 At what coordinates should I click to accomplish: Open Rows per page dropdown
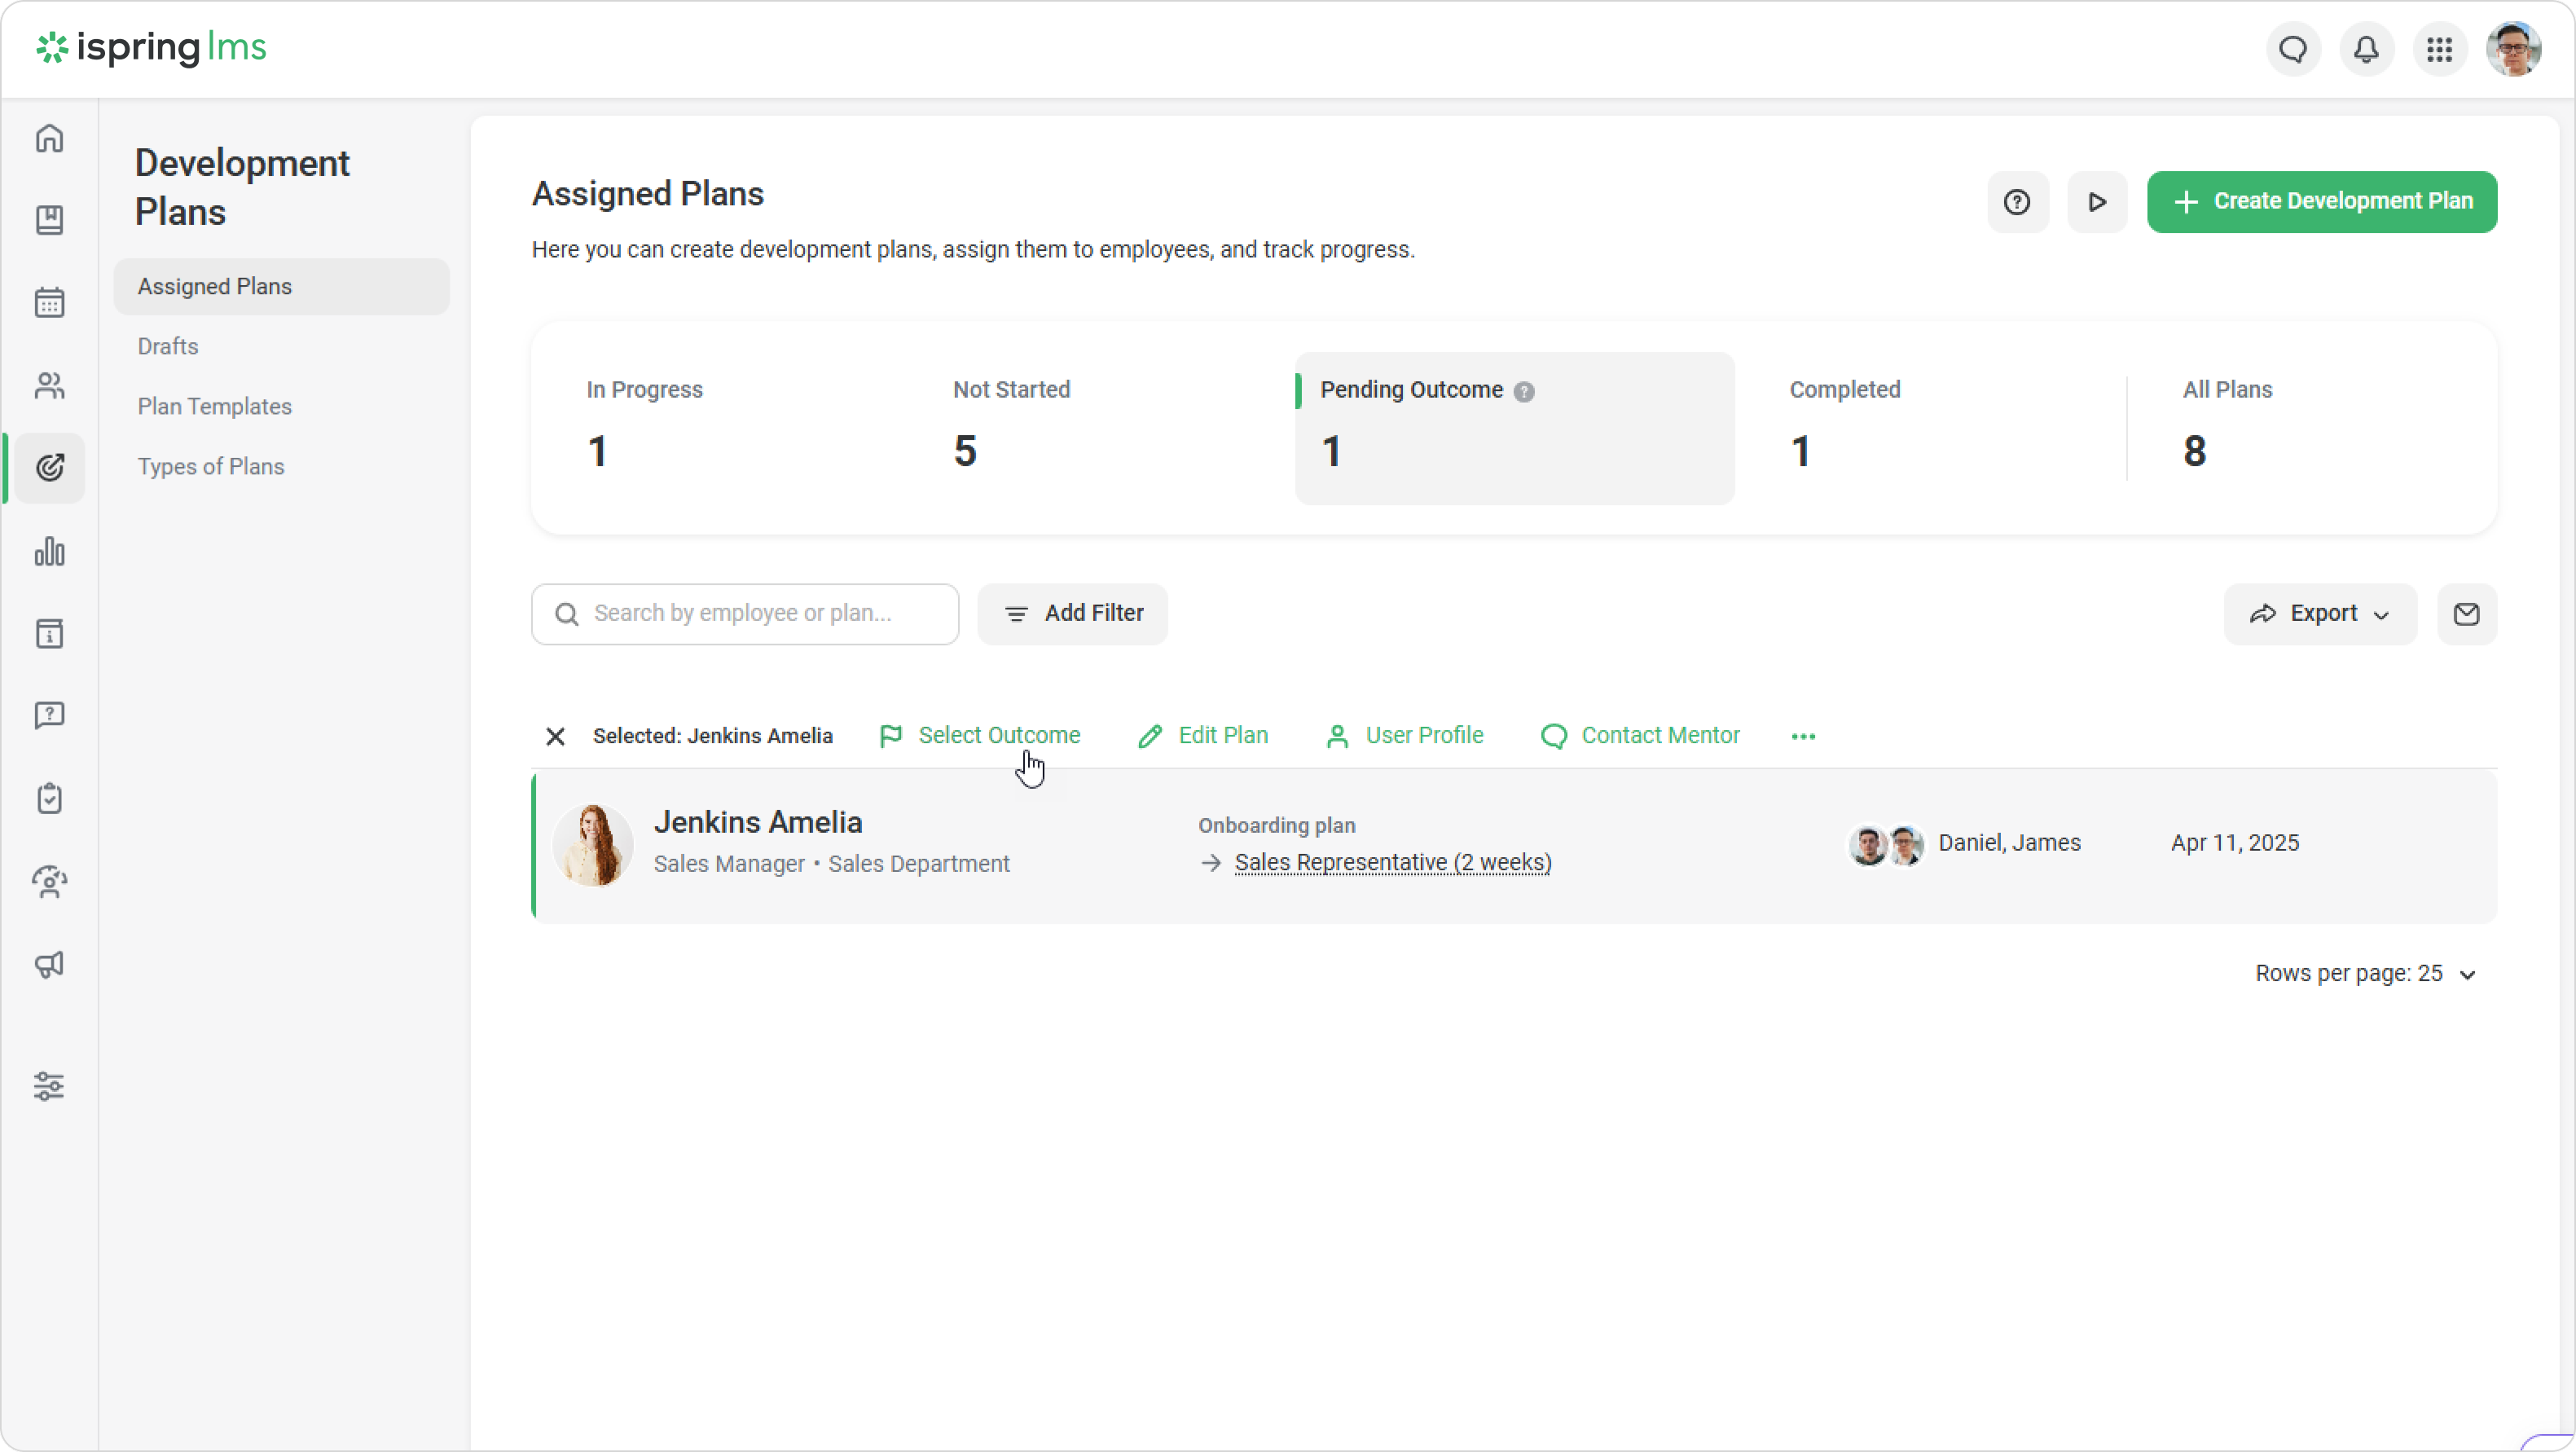[2365, 974]
